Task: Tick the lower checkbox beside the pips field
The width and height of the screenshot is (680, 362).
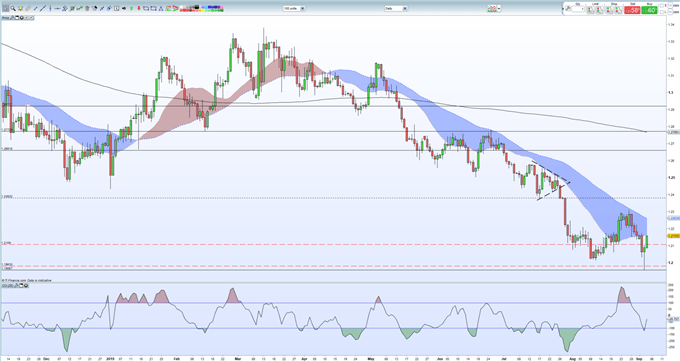Action: (662, 12)
